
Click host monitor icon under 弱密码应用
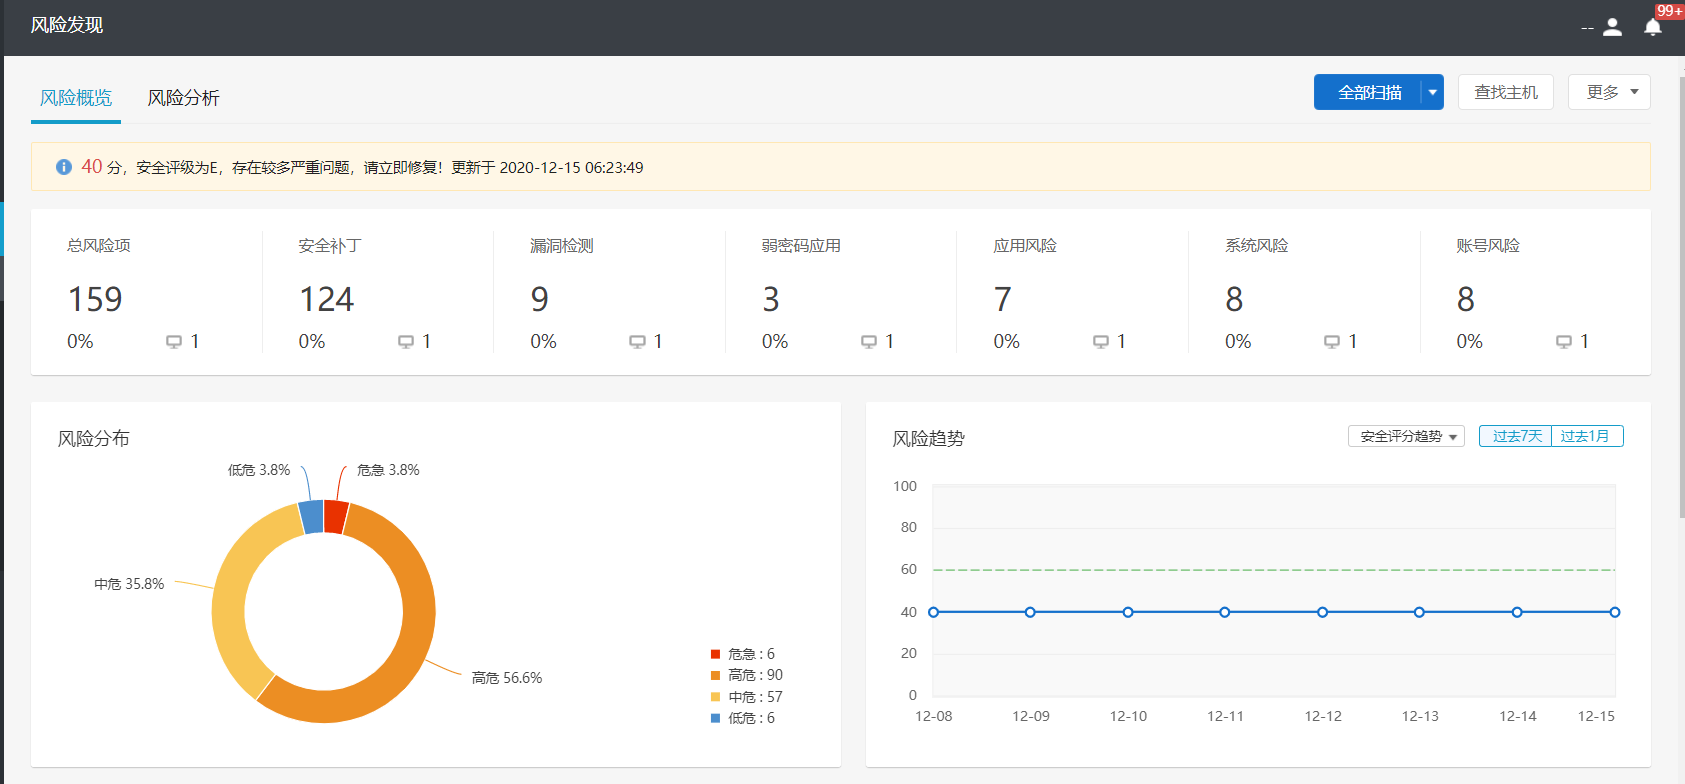coord(869,342)
